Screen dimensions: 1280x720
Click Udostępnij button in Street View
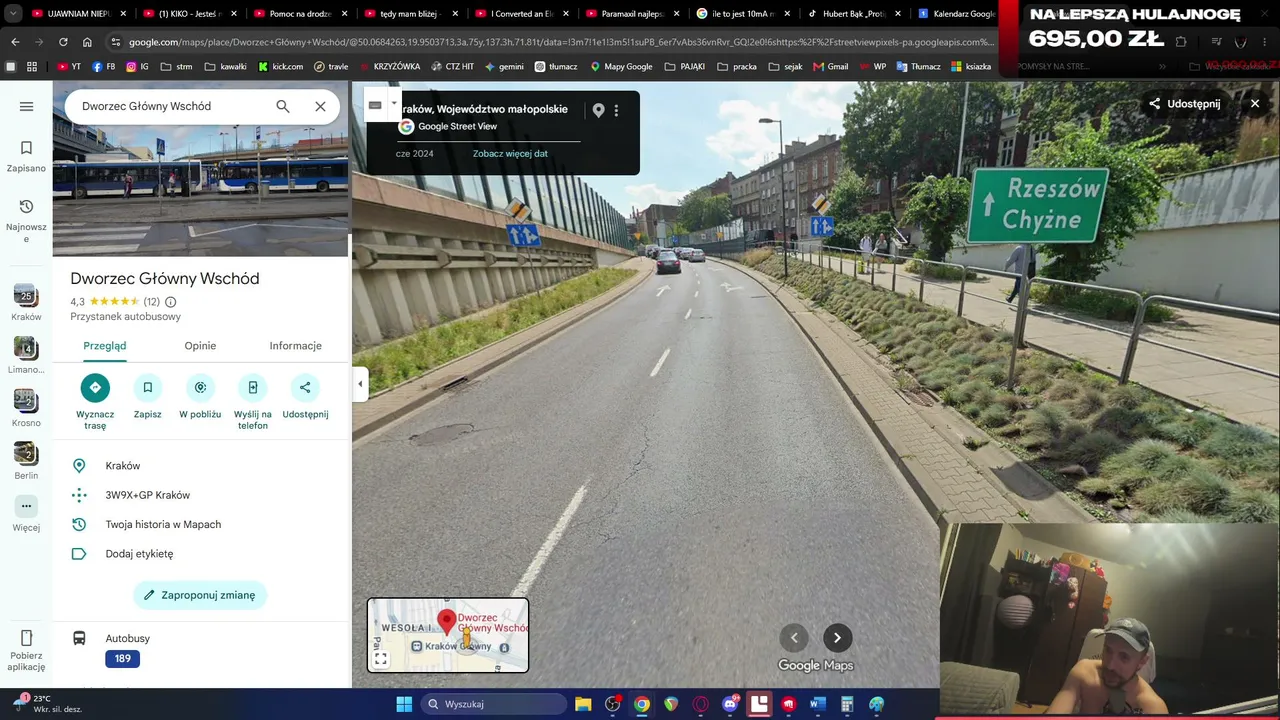pyautogui.click(x=1185, y=104)
